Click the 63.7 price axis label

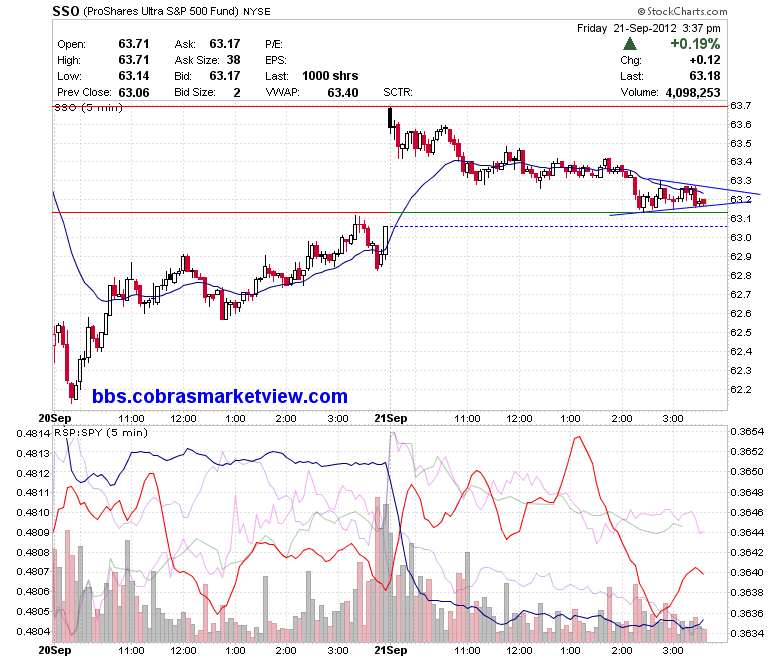[741, 105]
